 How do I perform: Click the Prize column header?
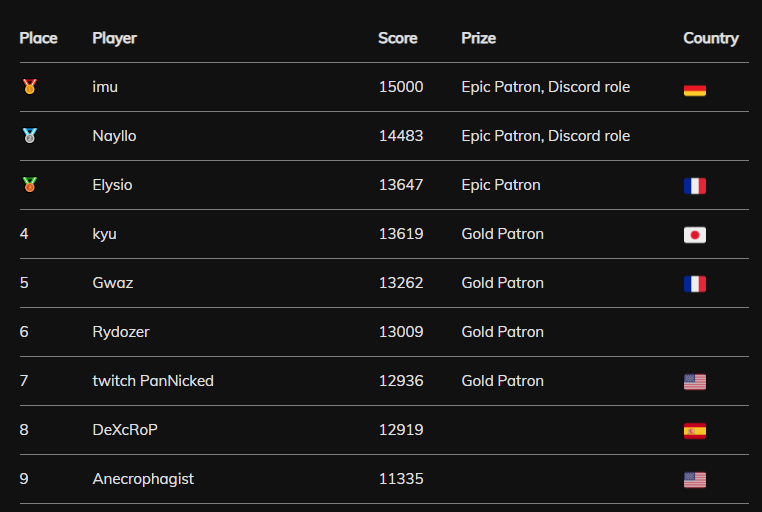pyautogui.click(x=479, y=38)
